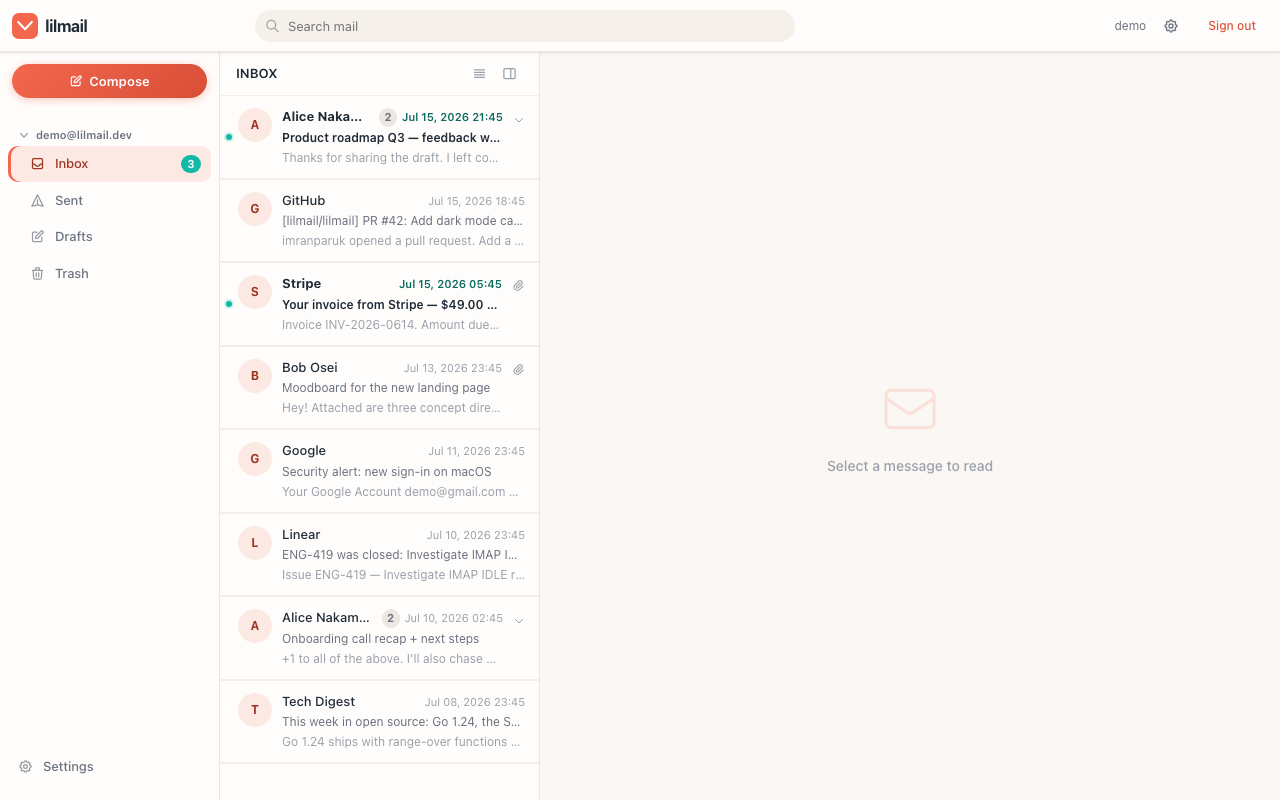The width and height of the screenshot is (1280, 800).
Task: Open Onboarding call recap + next steps
Action: [x=380, y=638]
